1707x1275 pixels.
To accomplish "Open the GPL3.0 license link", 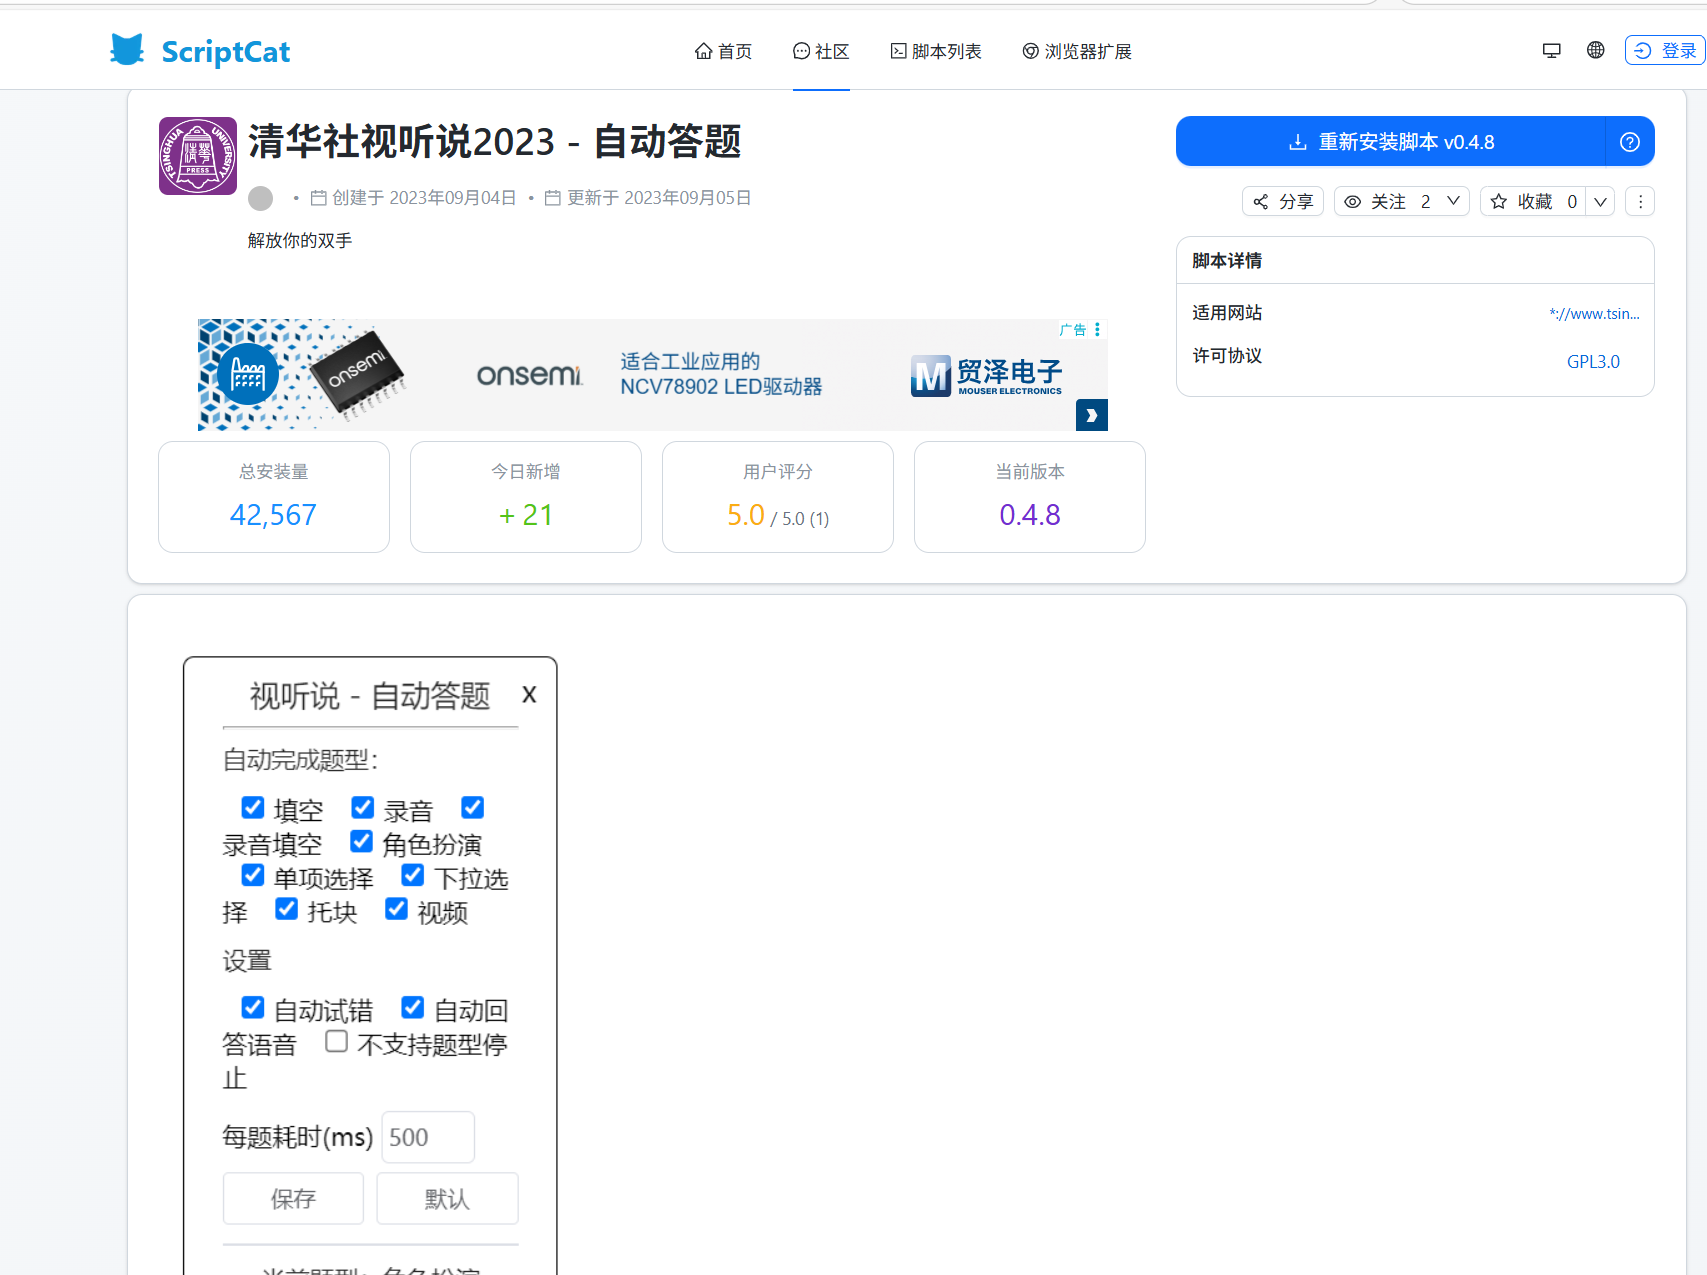I will (x=1592, y=362).
